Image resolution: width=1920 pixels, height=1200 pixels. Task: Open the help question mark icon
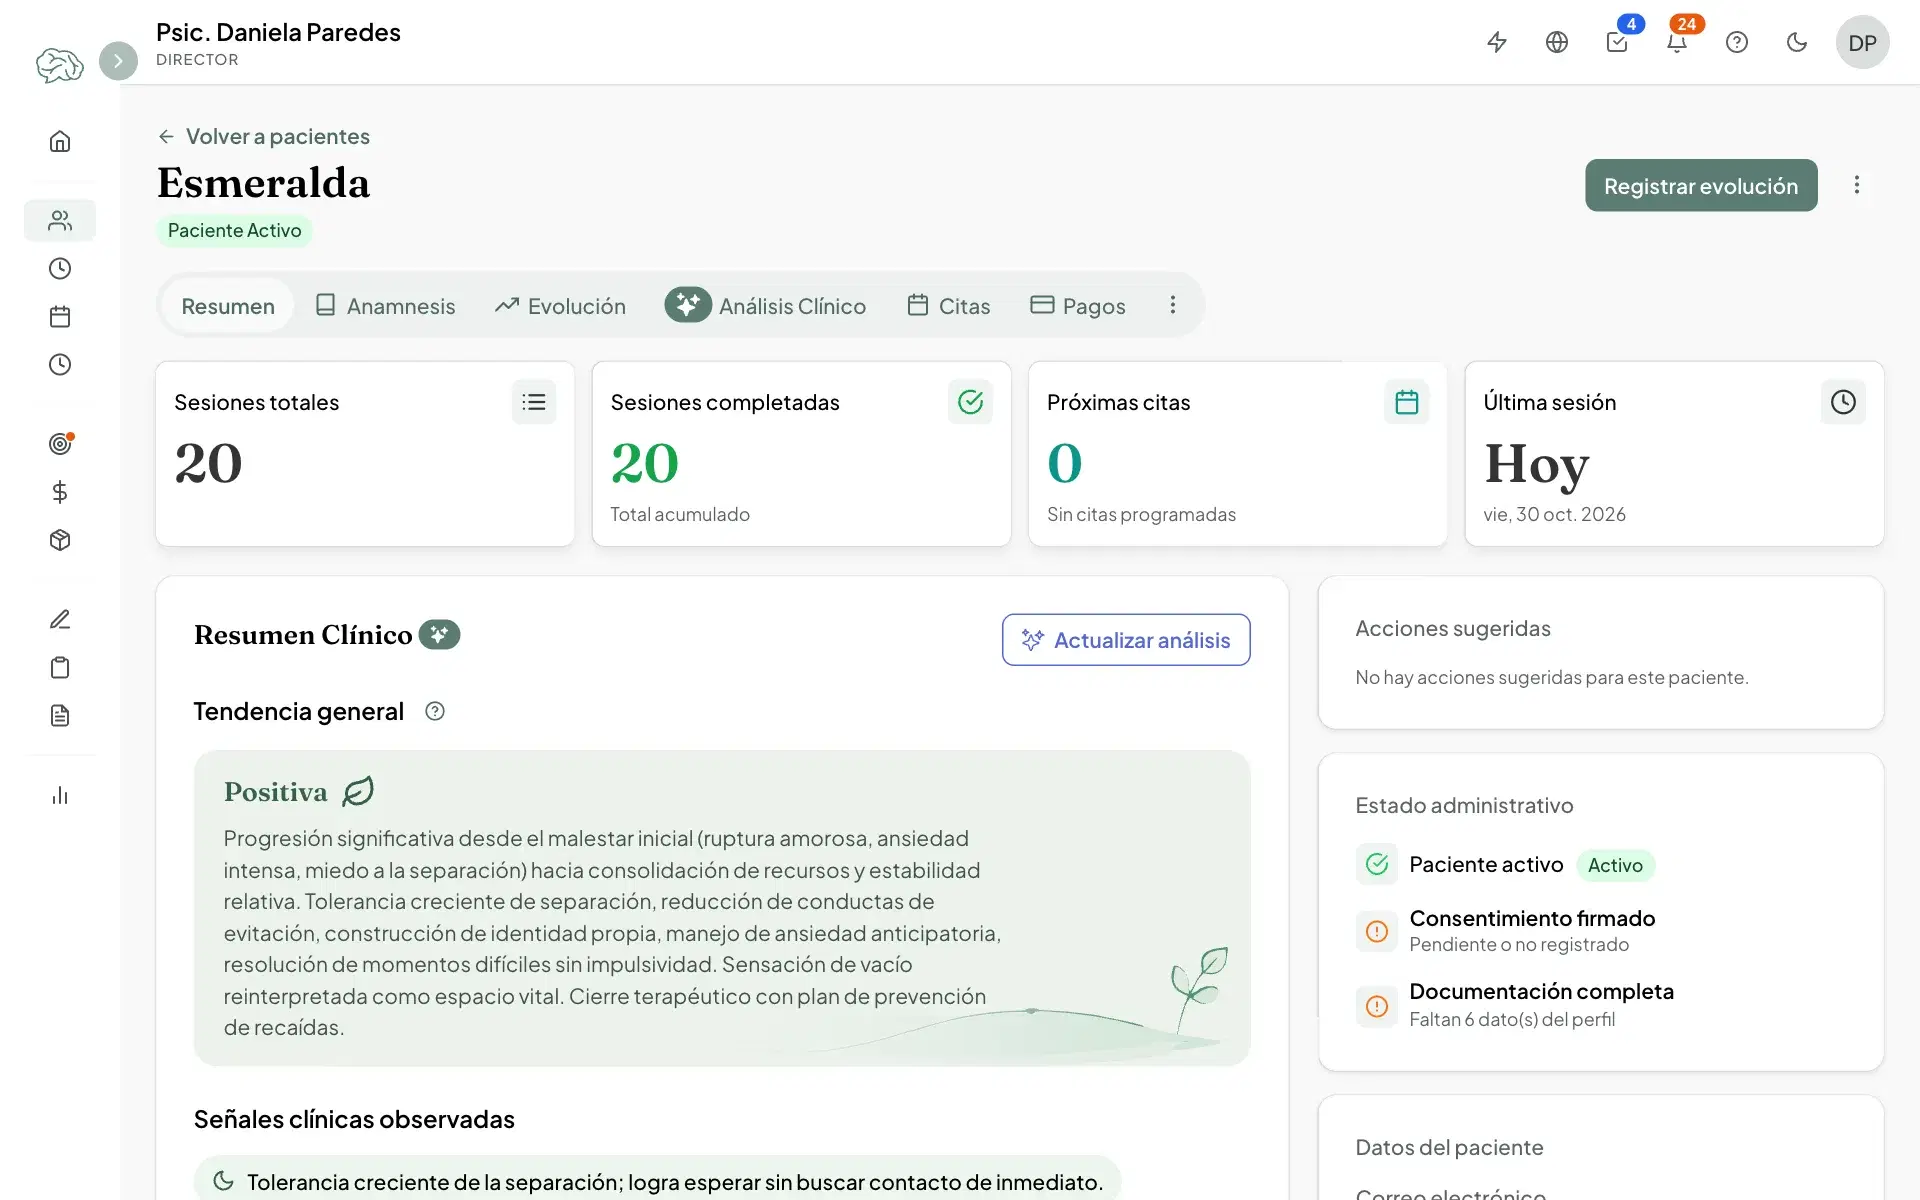pos(1737,42)
